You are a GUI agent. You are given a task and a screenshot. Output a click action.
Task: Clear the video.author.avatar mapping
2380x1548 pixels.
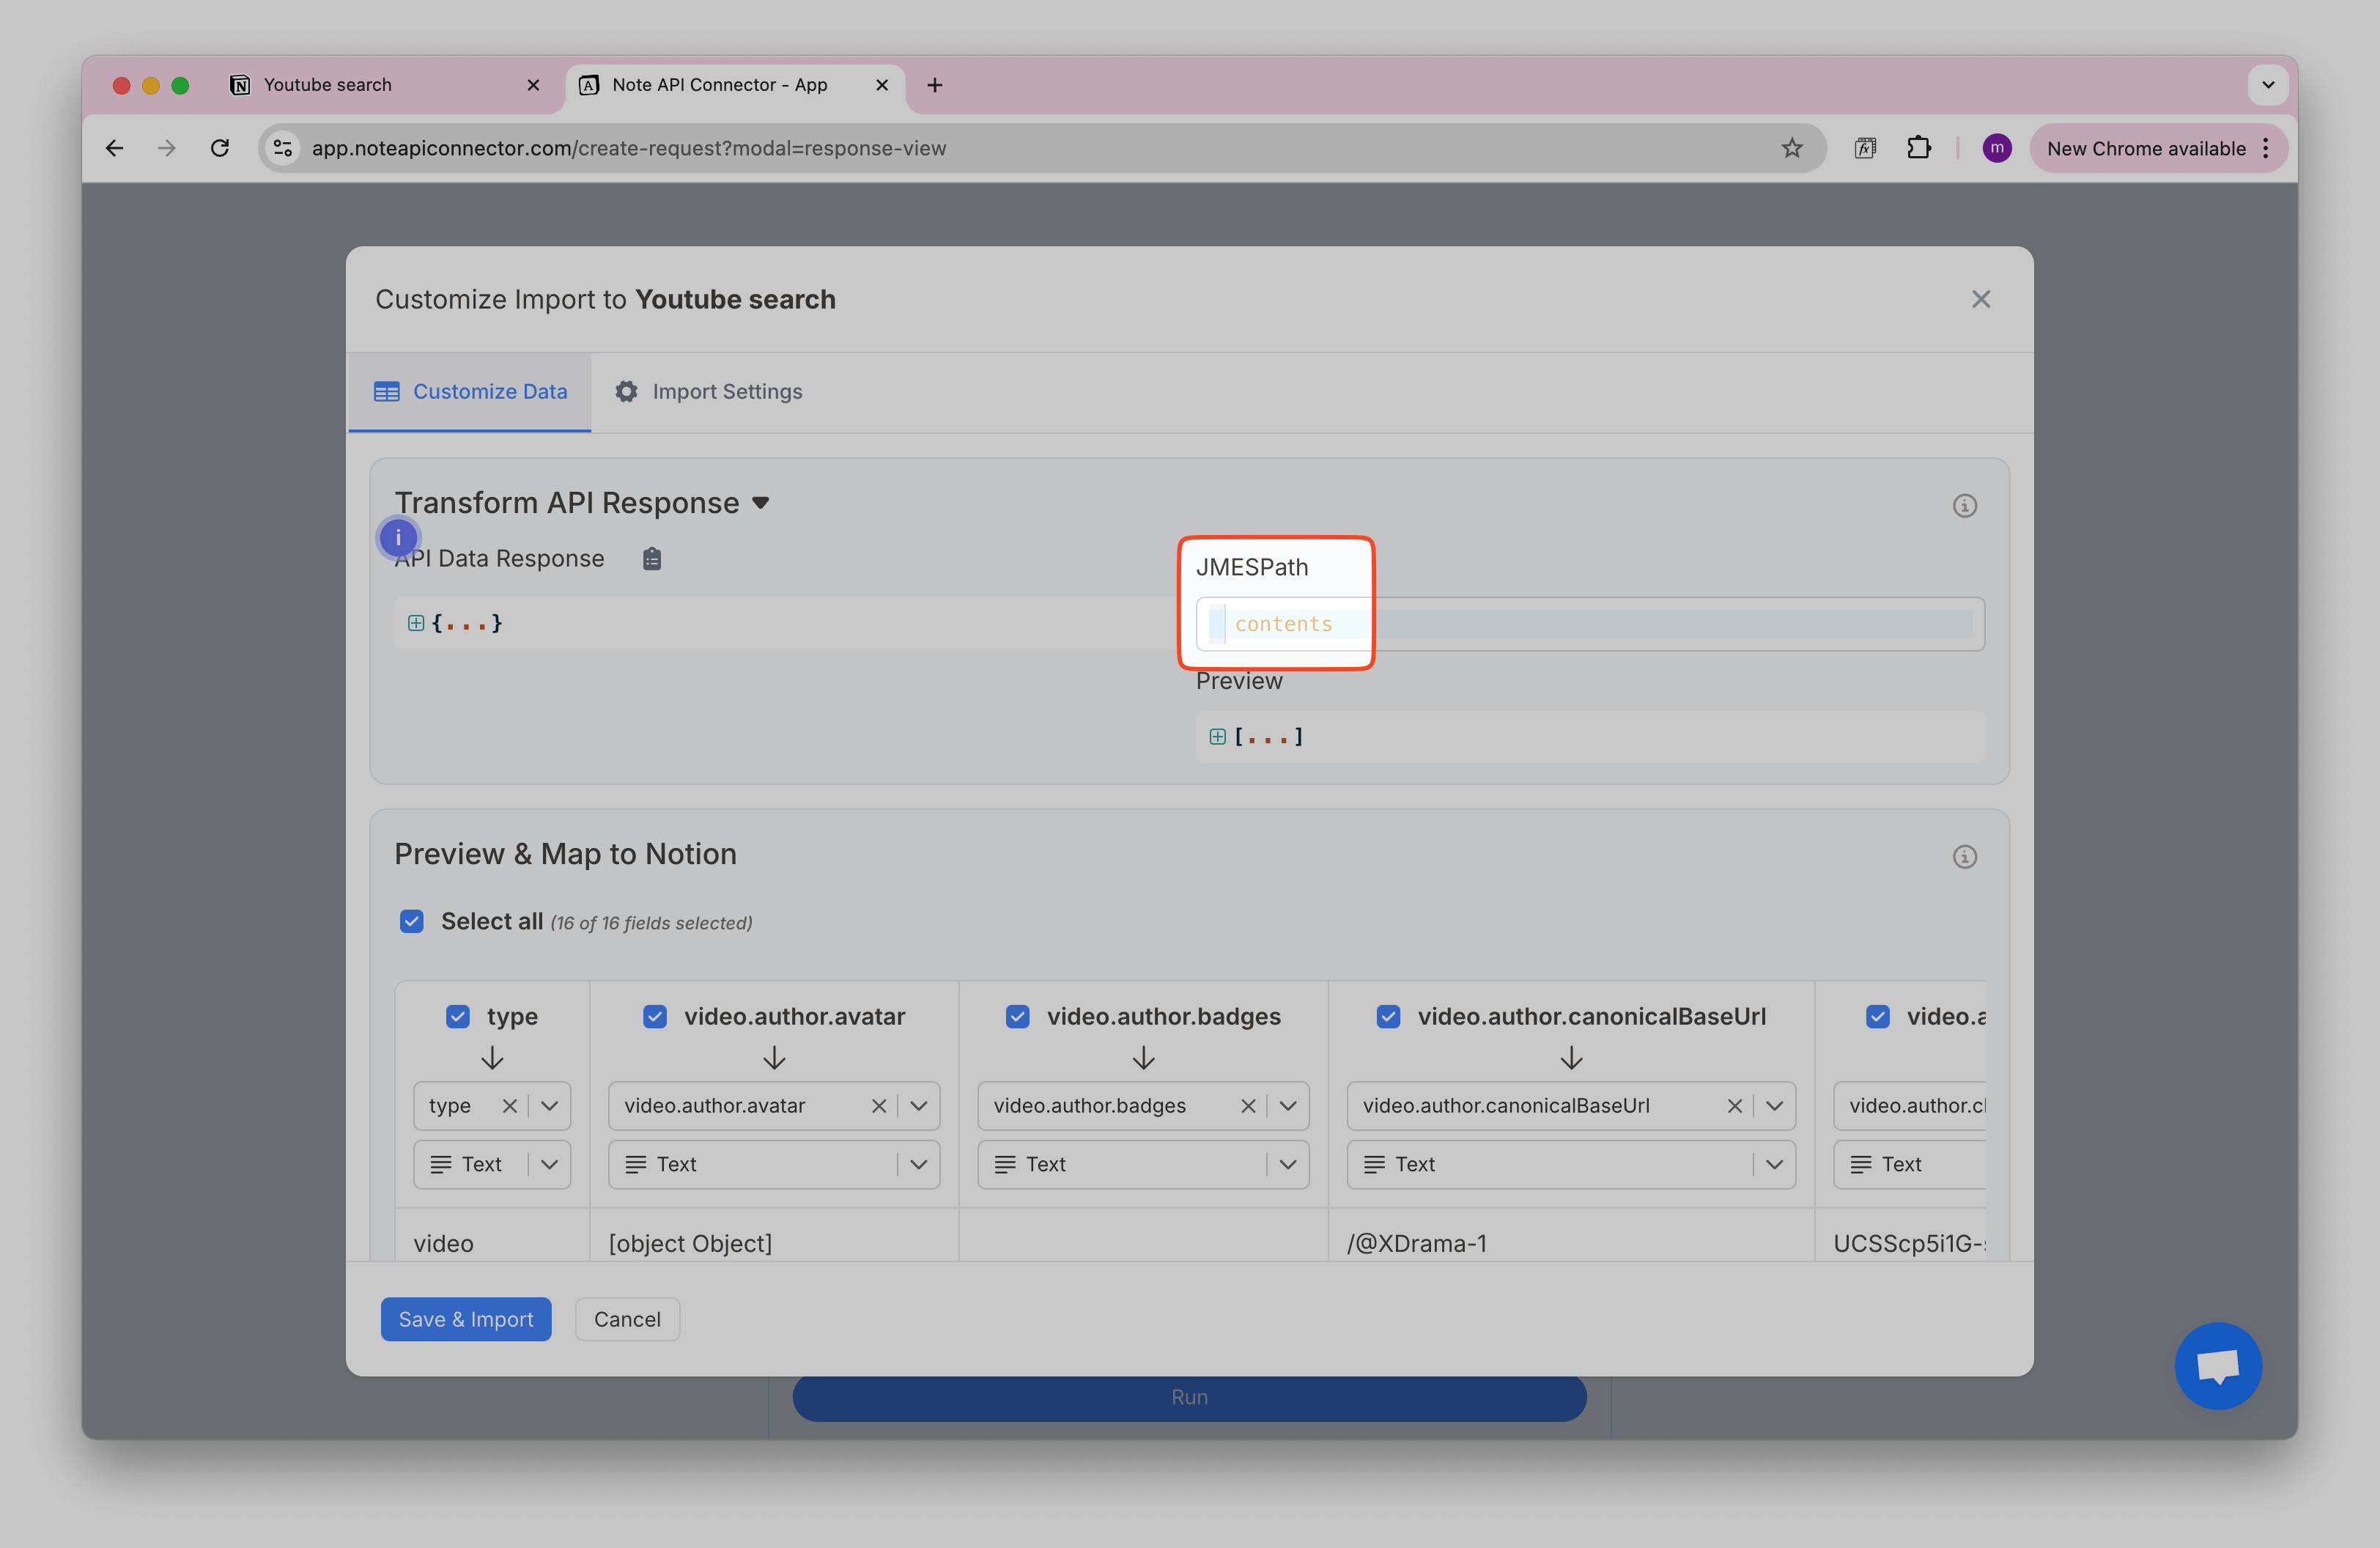point(878,1105)
